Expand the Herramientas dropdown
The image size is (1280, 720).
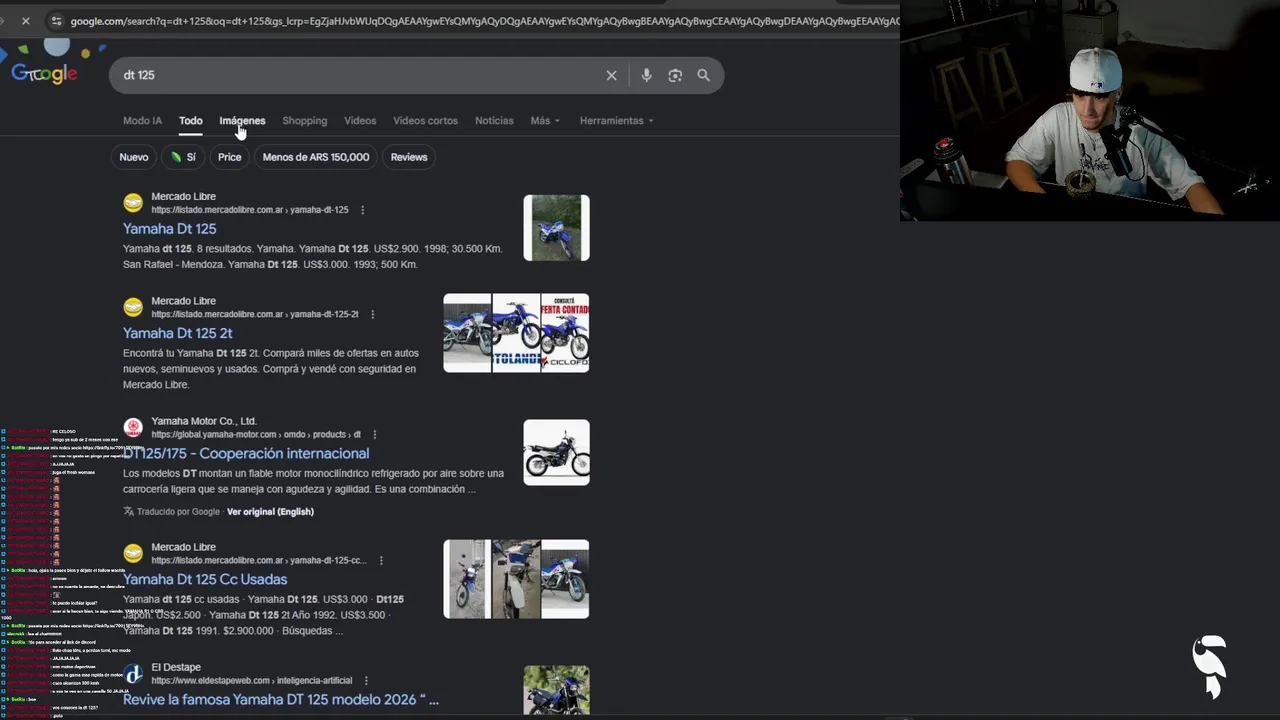point(616,121)
